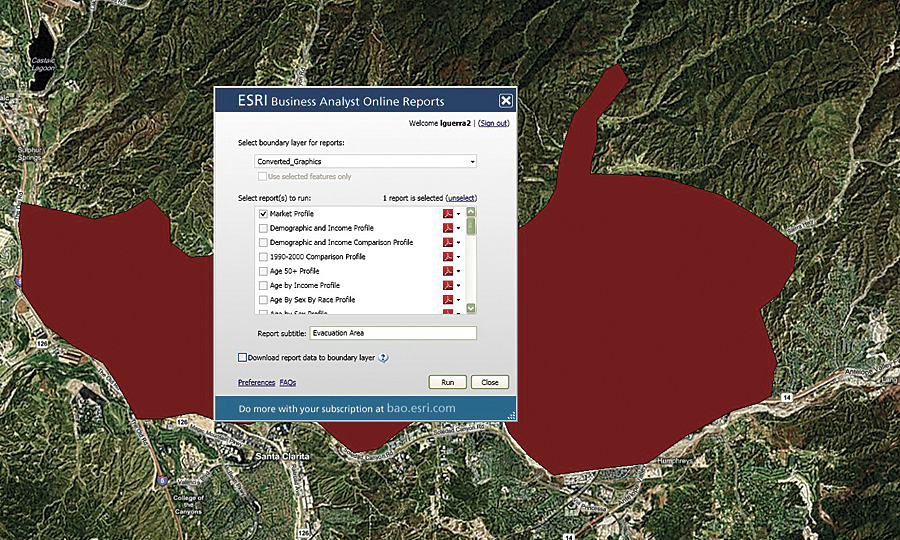
Task: Check the Age 50+ Profile report
Action: pyautogui.click(x=263, y=271)
